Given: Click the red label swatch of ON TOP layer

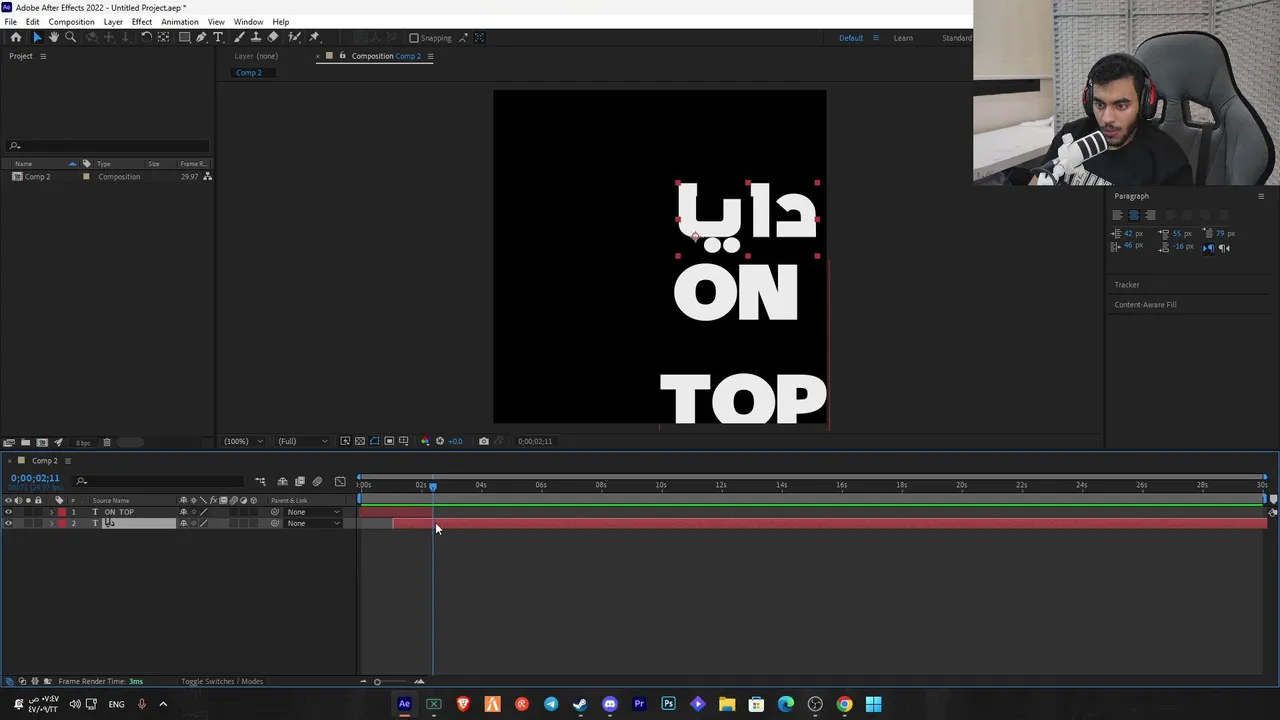Looking at the screenshot, I should (62, 512).
